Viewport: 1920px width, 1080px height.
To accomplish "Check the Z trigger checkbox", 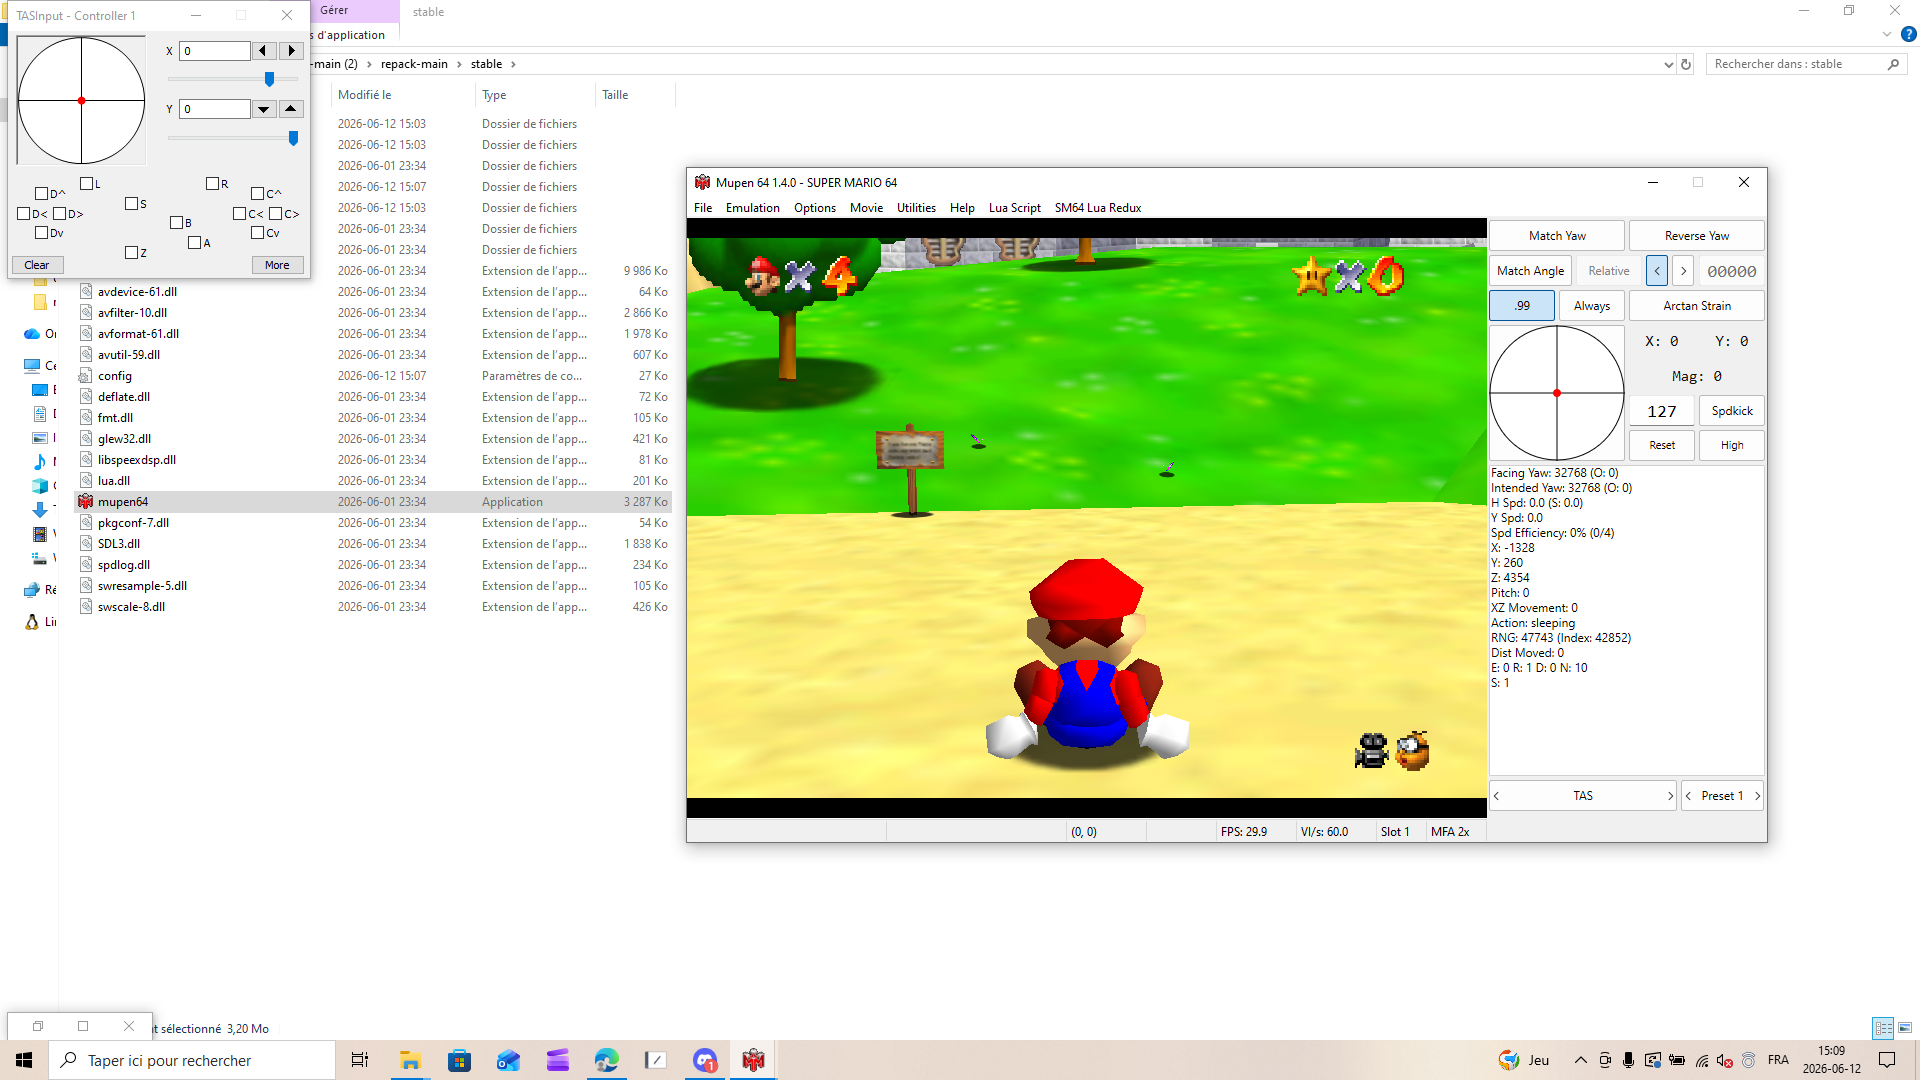I will click(x=131, y=253).
